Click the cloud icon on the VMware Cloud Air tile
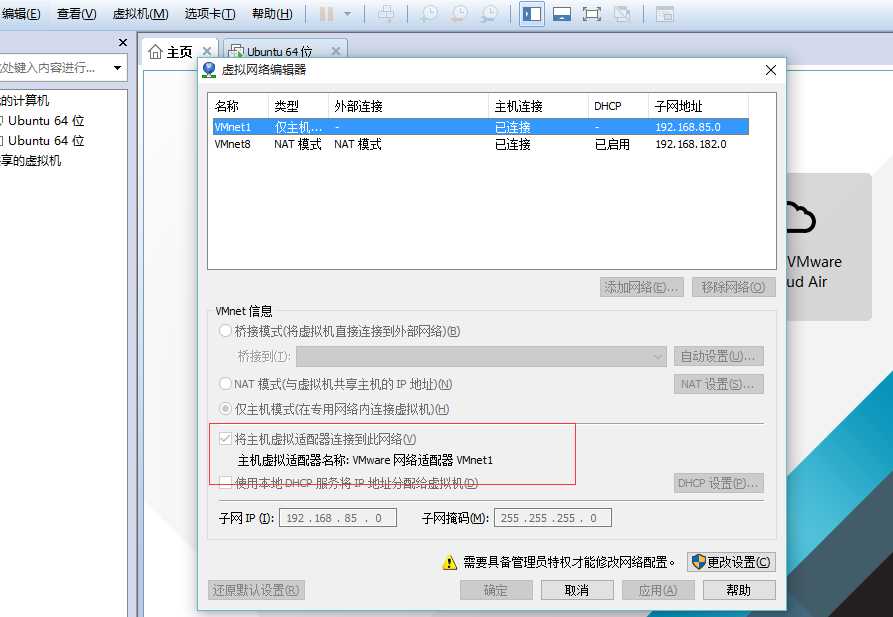Viewport: 893px width, 617px height. pyautogui.click(x=801, y=217)
